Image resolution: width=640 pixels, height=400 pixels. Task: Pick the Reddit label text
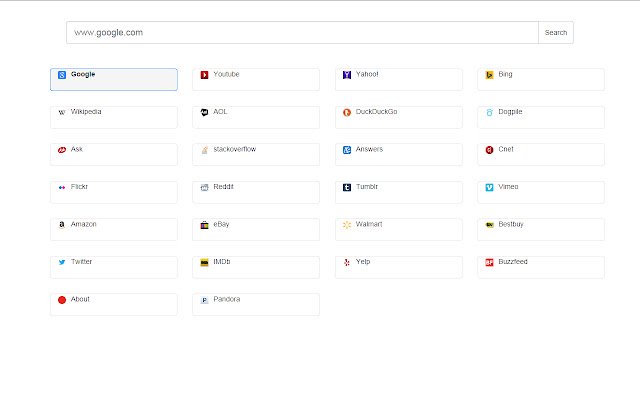pos(223,187)
